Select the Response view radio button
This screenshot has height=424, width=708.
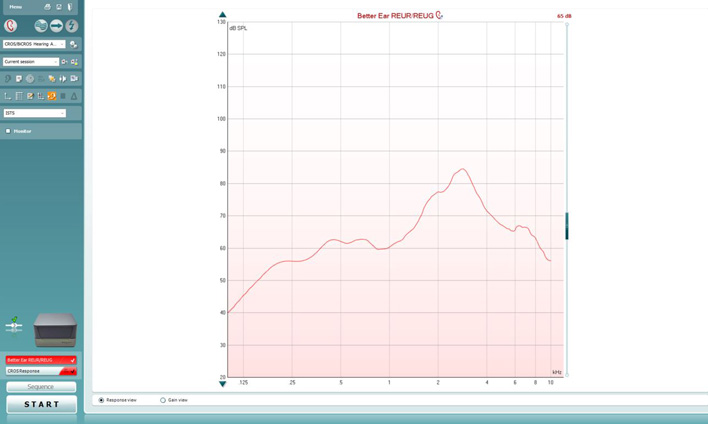tap(101, 400)
